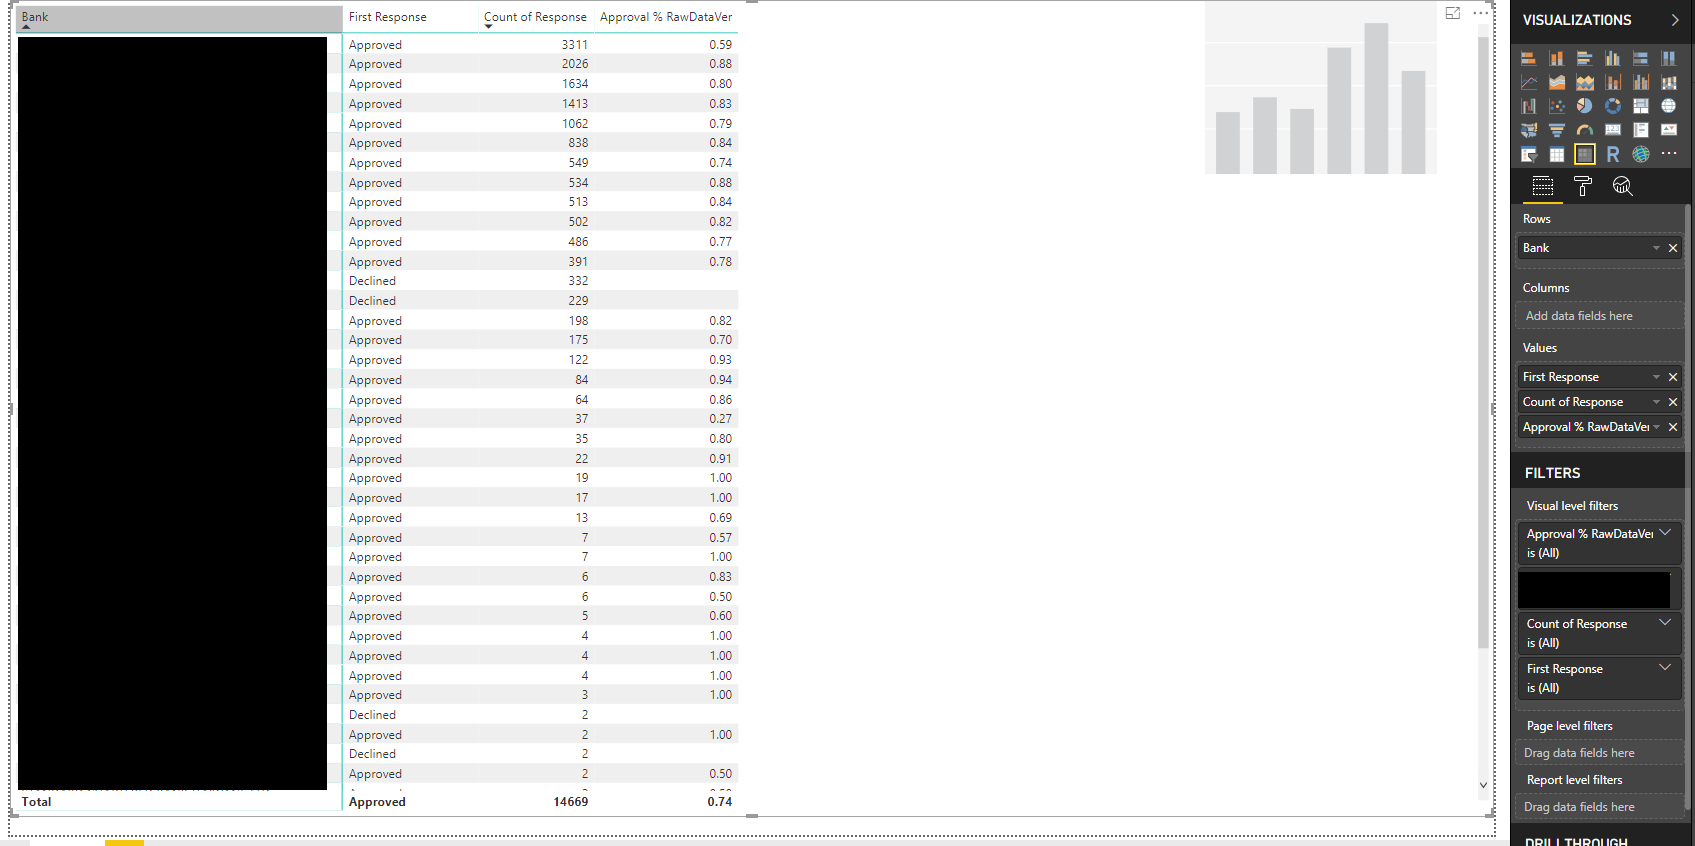Open the Analytics magnifier tab

pyautogui.click(x=1622, y=186)
